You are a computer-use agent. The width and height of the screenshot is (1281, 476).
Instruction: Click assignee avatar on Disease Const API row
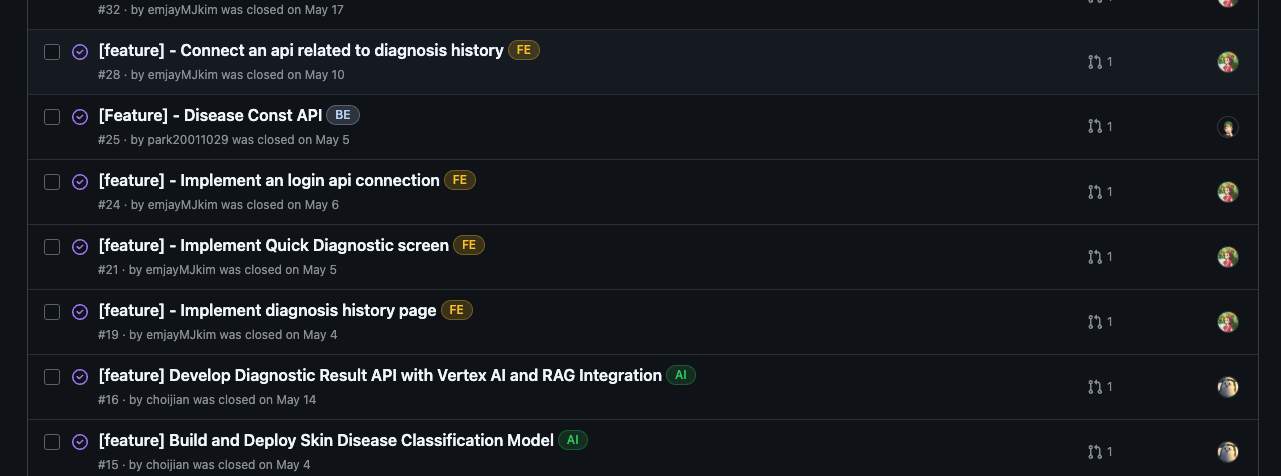[1228, 127]
